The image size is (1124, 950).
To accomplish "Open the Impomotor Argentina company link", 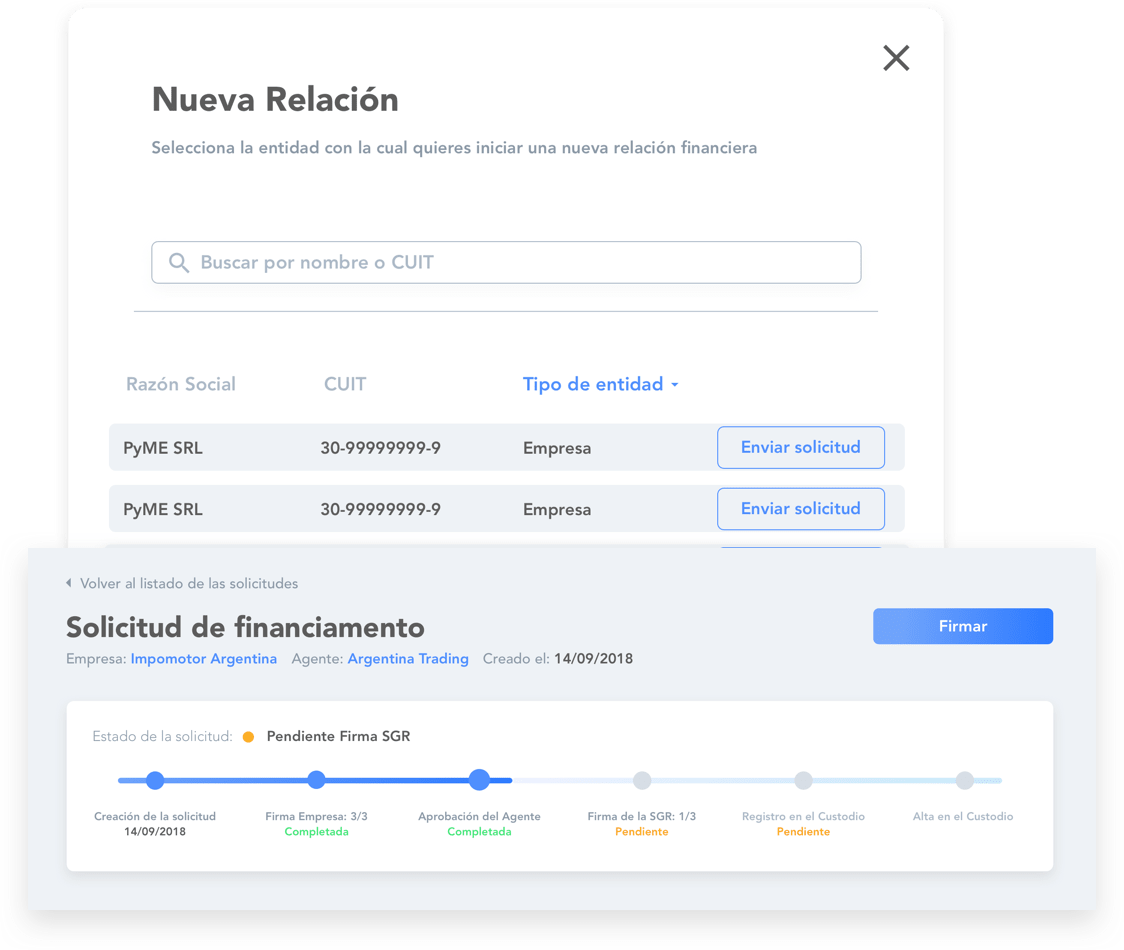I will click(x=204, y=659).
